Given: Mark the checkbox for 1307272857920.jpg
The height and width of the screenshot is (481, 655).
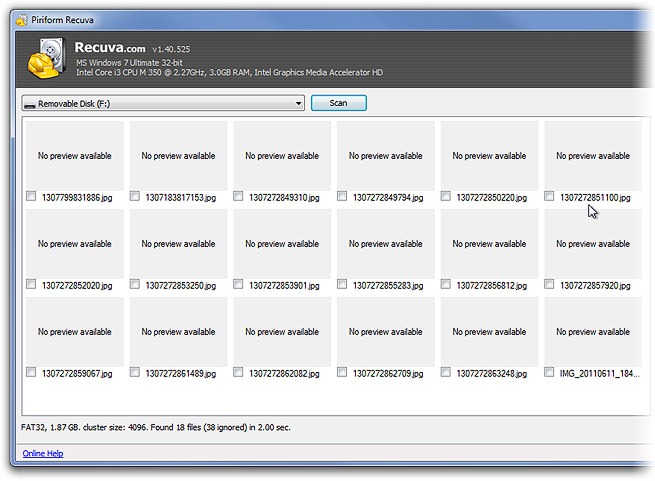Looking at the screenshot, I should pos(549,284).
